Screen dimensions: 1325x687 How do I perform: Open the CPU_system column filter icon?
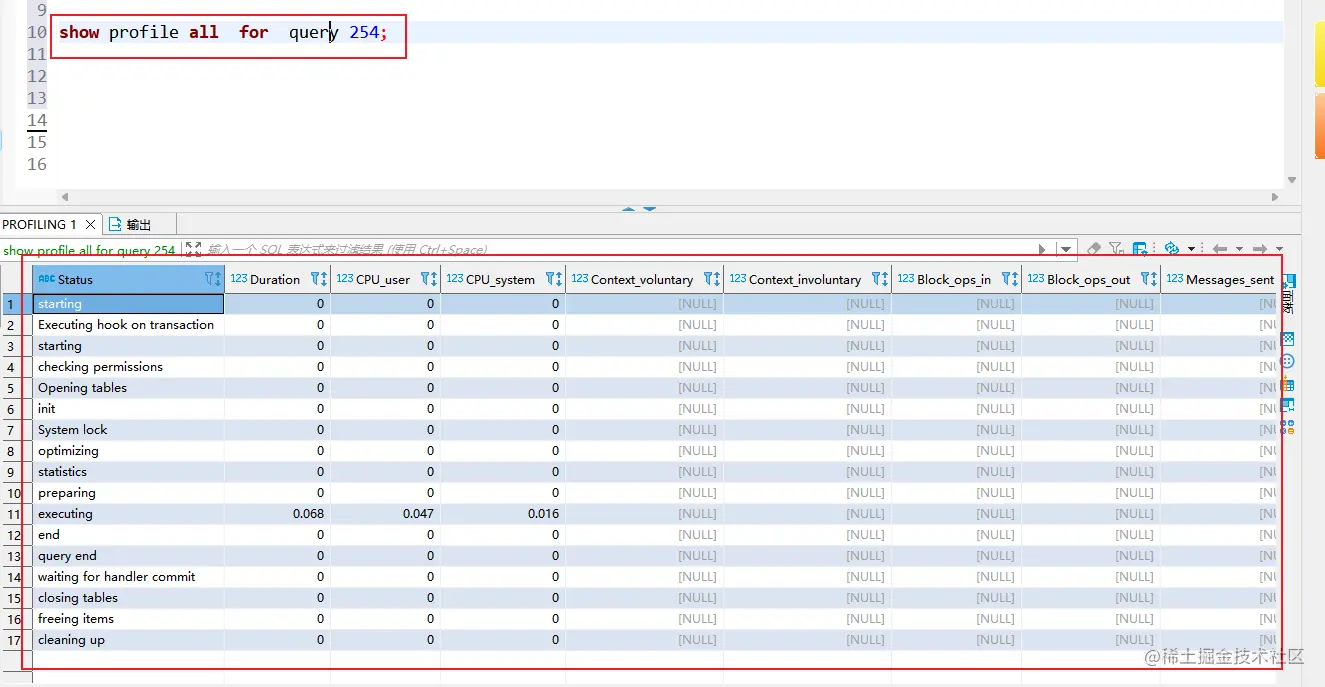click(x=551, y=279)
